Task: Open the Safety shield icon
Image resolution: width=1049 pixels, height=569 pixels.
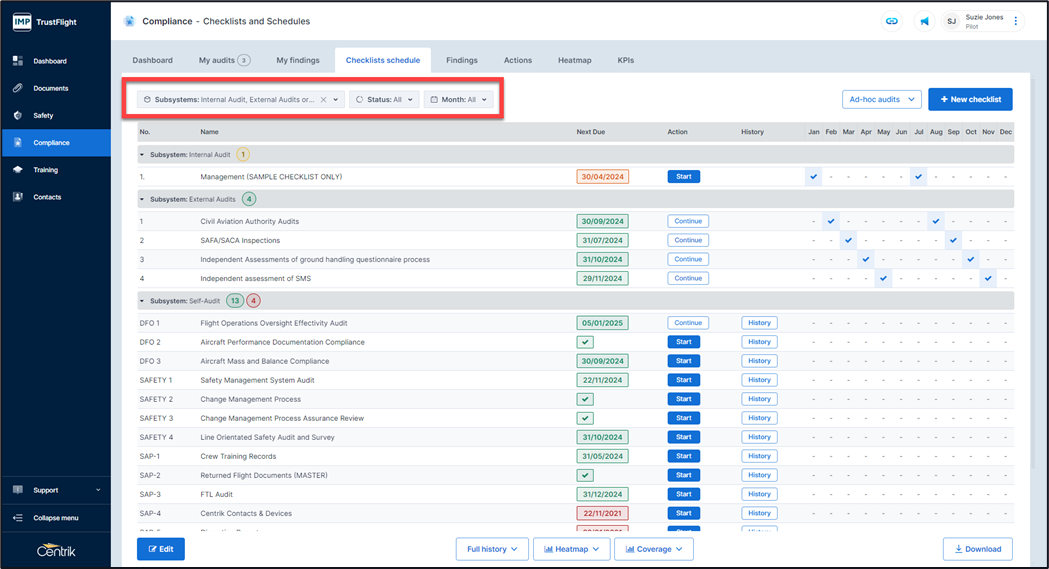Action: click(18, 115)
